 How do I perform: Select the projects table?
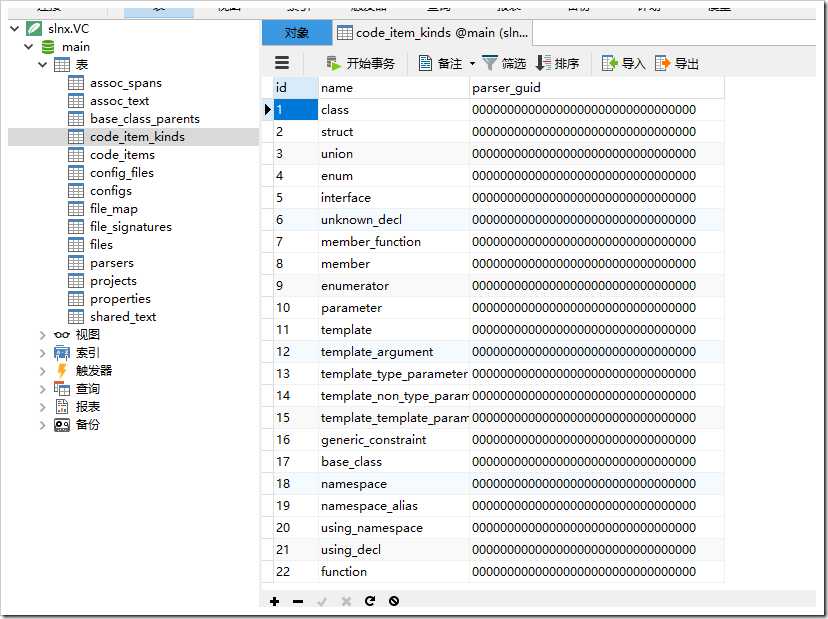tap(113, 280)
